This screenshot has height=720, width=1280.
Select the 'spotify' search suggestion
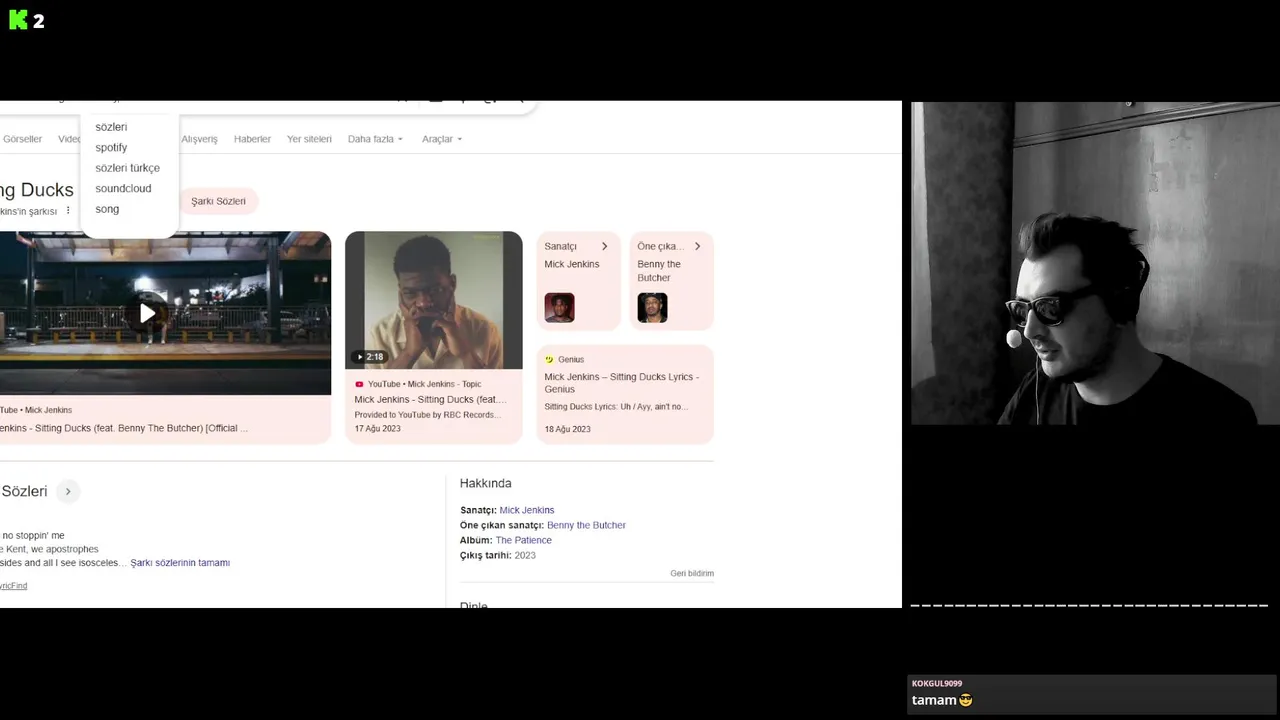(111, 148)
